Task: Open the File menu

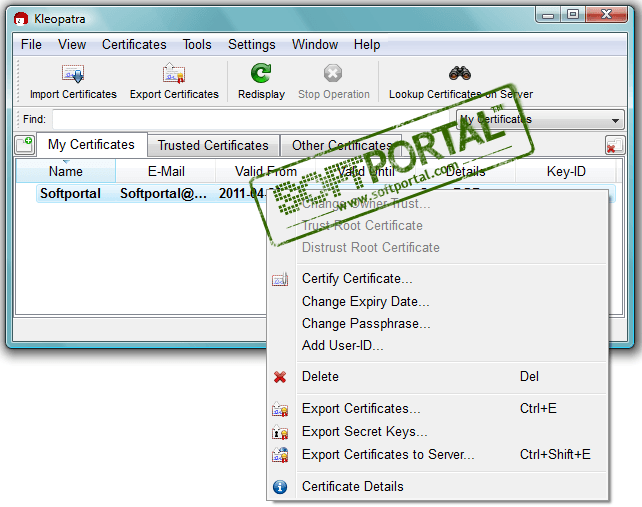Action: coord(31,44)
